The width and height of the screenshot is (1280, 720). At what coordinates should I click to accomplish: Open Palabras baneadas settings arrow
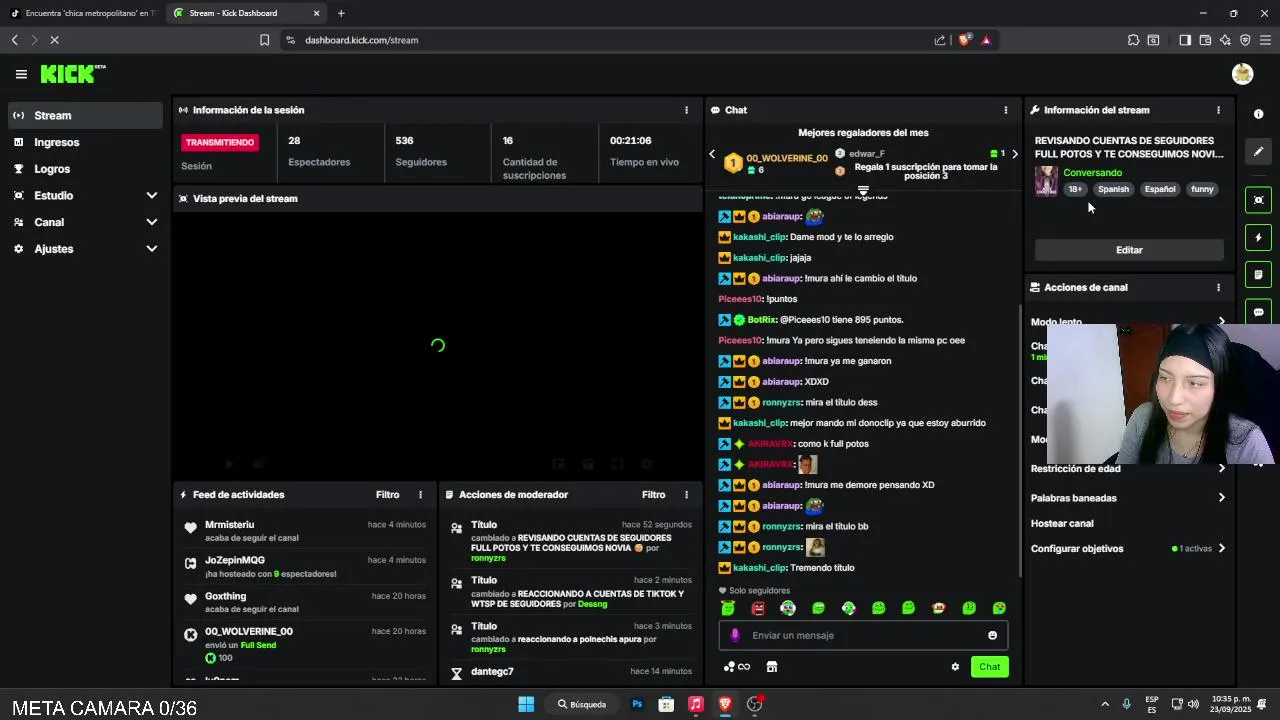(x=1221, y=497)
